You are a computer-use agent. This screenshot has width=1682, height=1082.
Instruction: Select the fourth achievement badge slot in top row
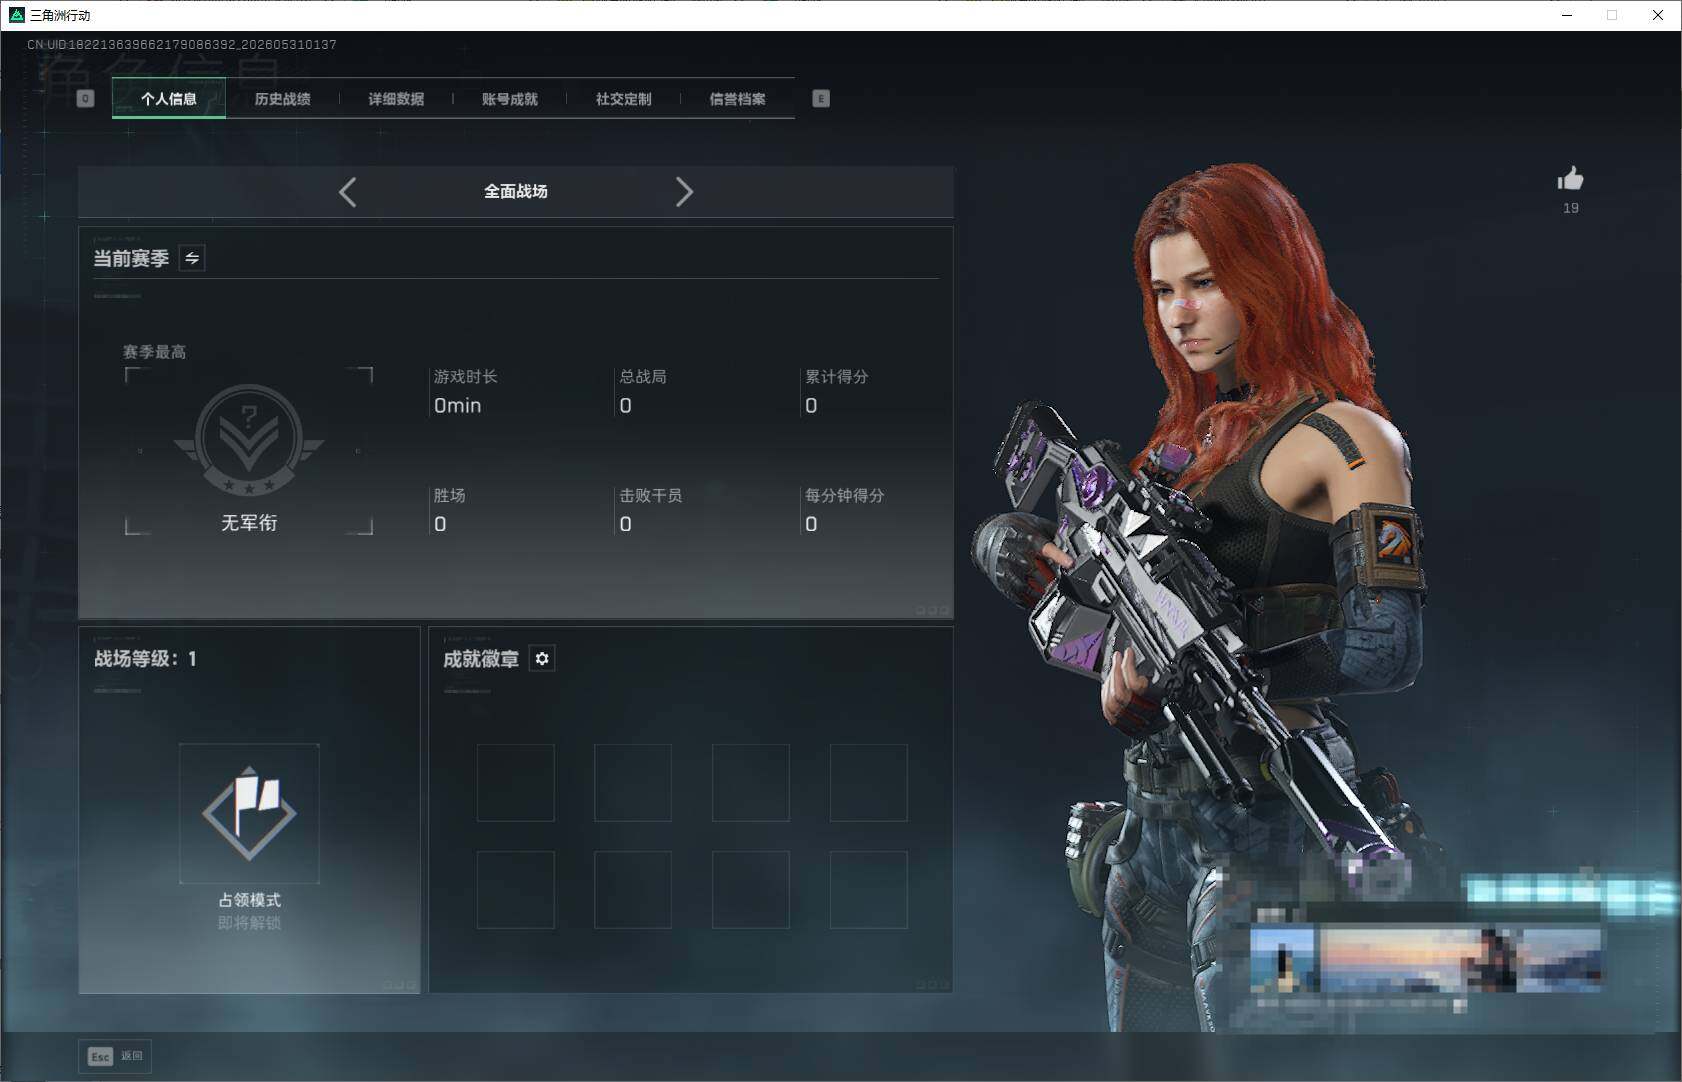coord(869,783)
